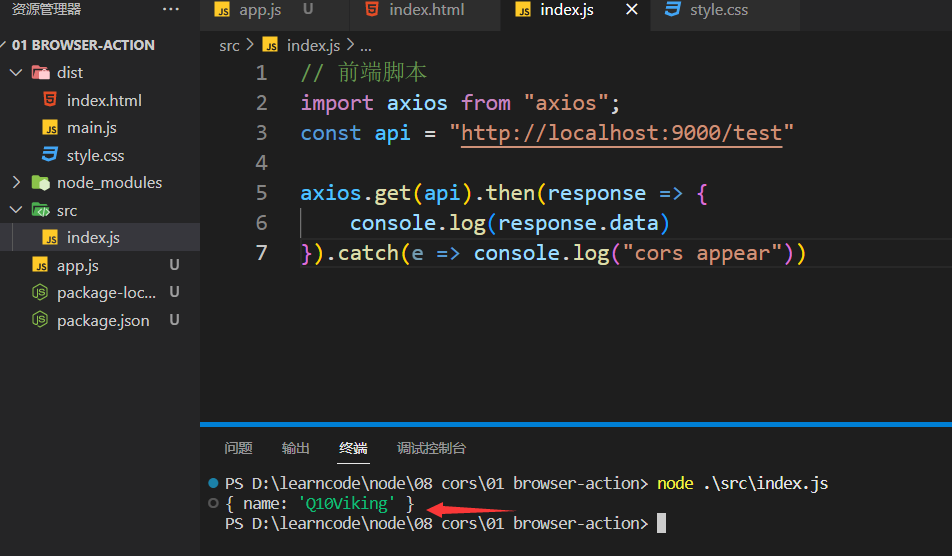Open the explorer more actions ellipsis
Viewport: 952px width, 556px height.
coord(171,10)
